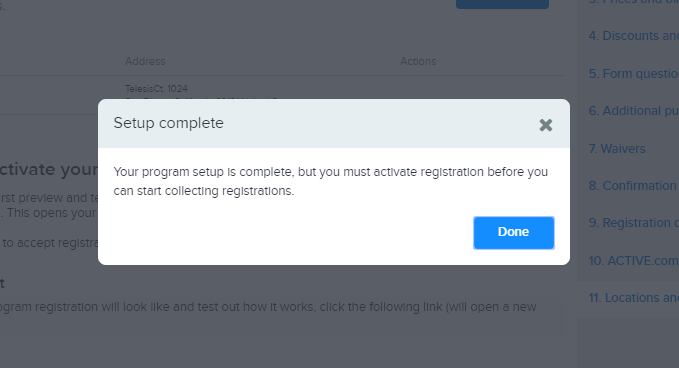Image resolution: width=679 pixels, height=368 pixels.
Task: Click the dark blue button above the table
Action: point(502,4)
